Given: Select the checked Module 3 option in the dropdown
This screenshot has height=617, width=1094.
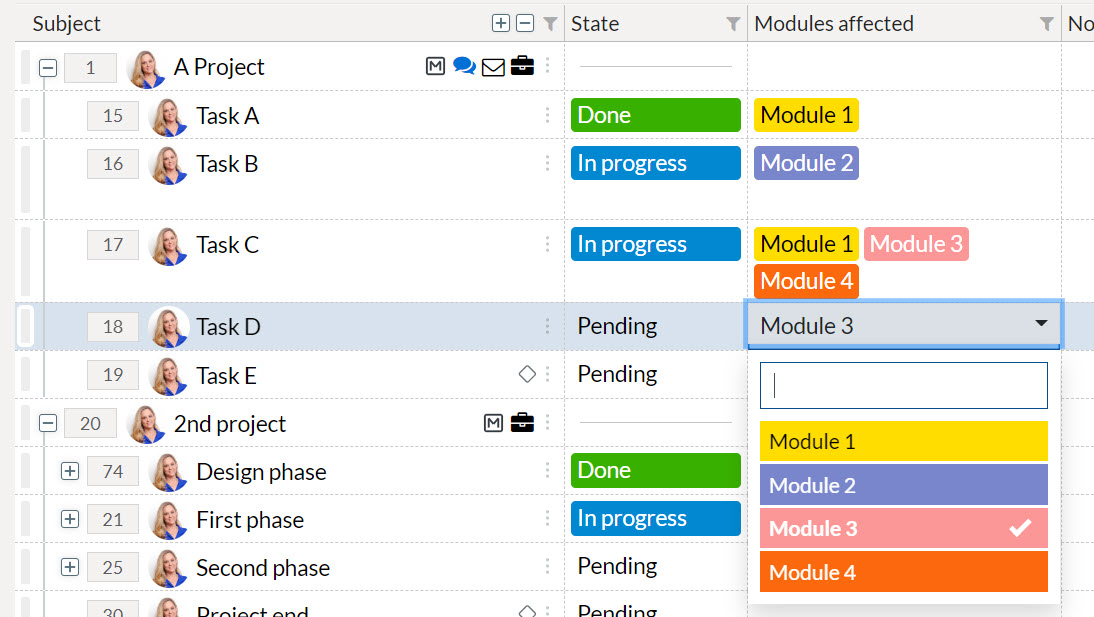Looking at the screenshot, I should [904, 528].
